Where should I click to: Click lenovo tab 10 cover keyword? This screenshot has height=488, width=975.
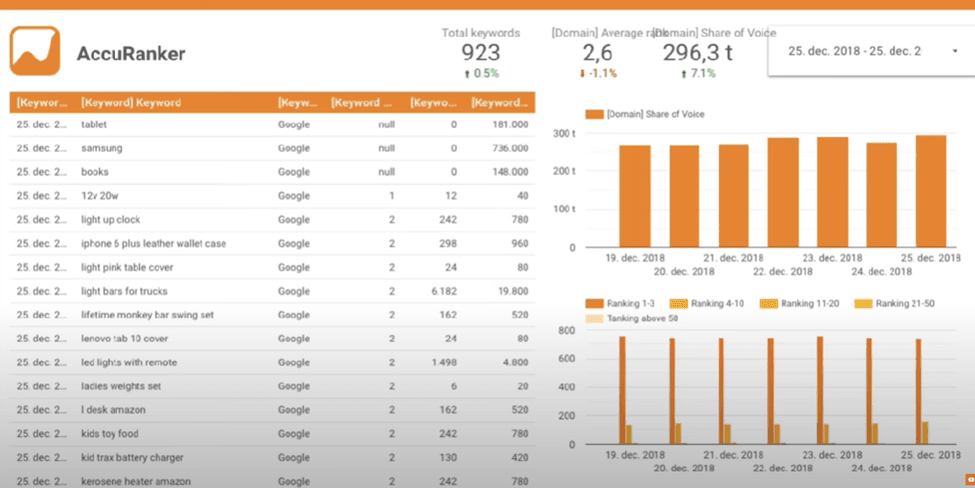pyautogui.click(x=124, y=339)
